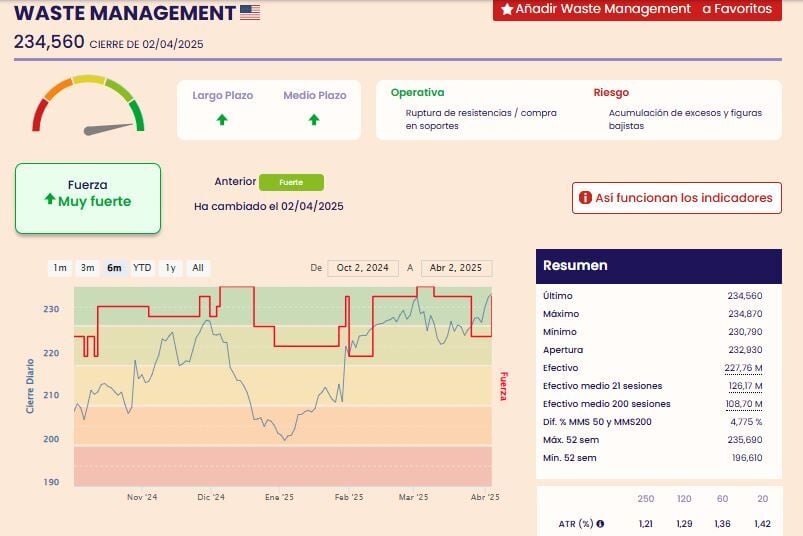Click the WASTE MANAGEMENT title
Image resolution: width=803 pixels, height=536 pixels.
pyautogui.click(x=125, y=13)
